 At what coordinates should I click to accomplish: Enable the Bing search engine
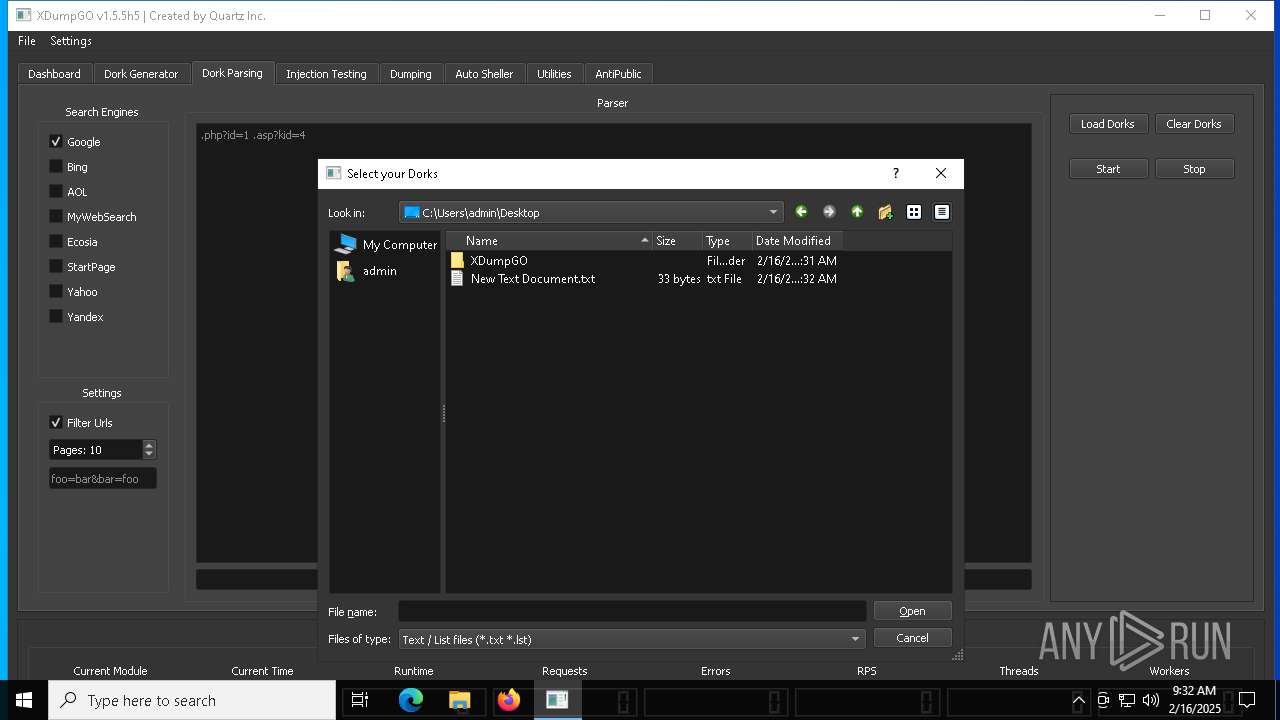point(56,167)
